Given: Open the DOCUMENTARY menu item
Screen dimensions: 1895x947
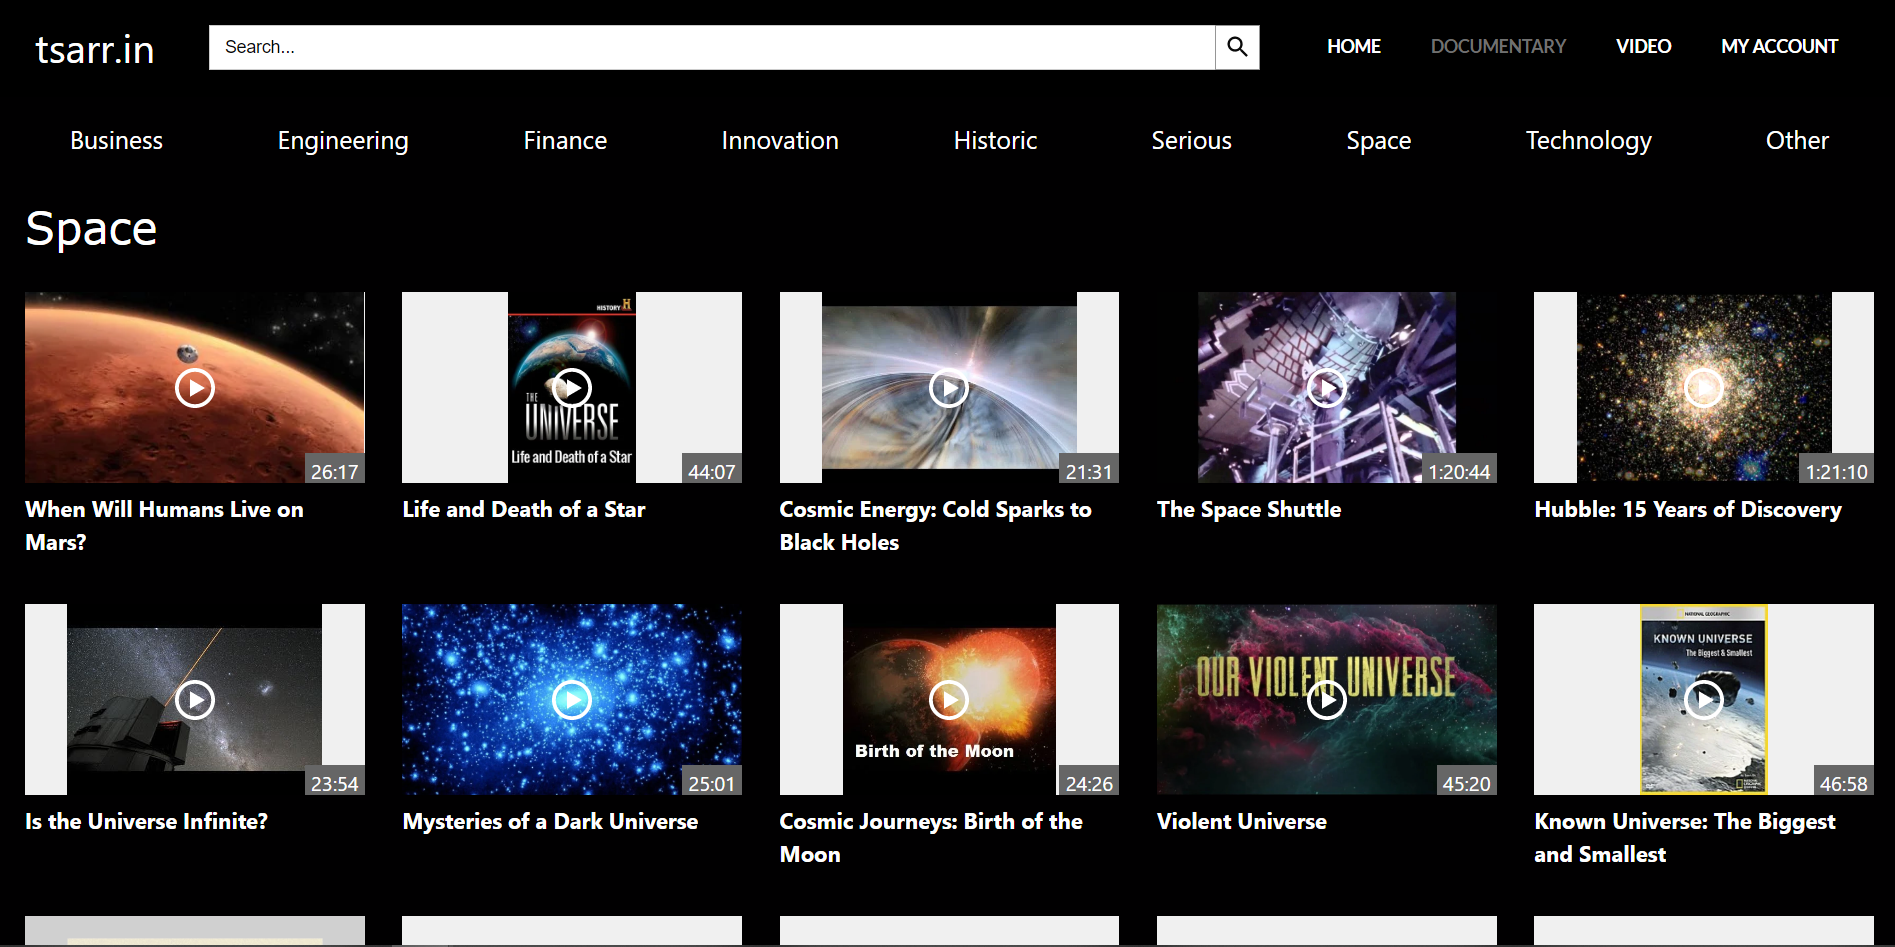Looking at the screenshot, I should click(1498, 47).
